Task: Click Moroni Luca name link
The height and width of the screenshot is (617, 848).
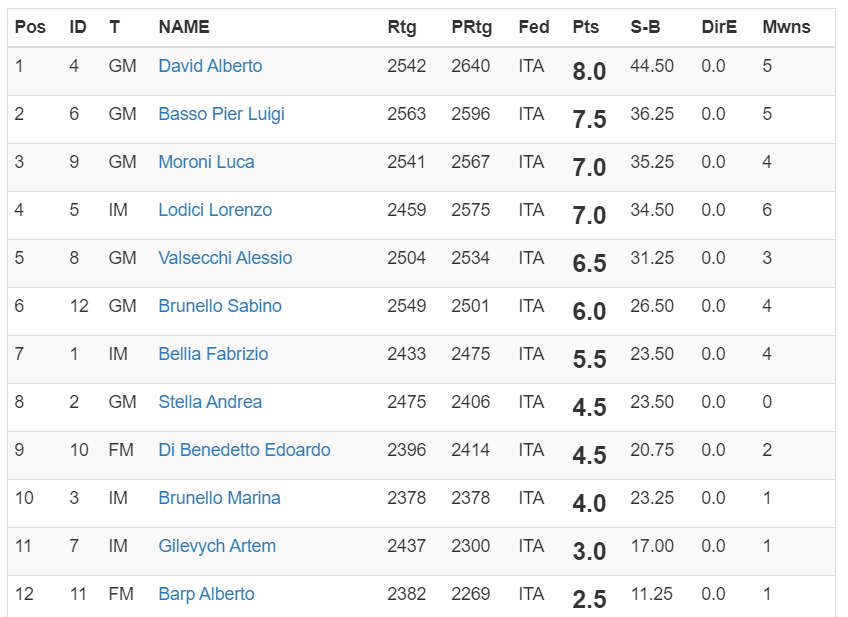Action: [206, 162]
